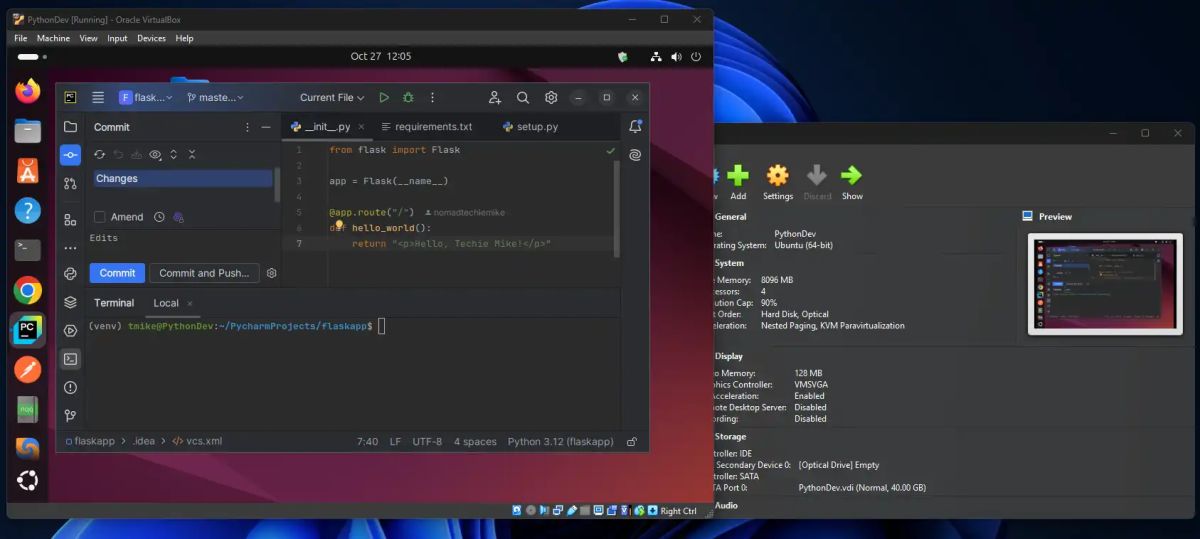Open the Services tool window icon
Image resolution: width=1200 pixels, height=539 pixels.
(x=70, y=330)
